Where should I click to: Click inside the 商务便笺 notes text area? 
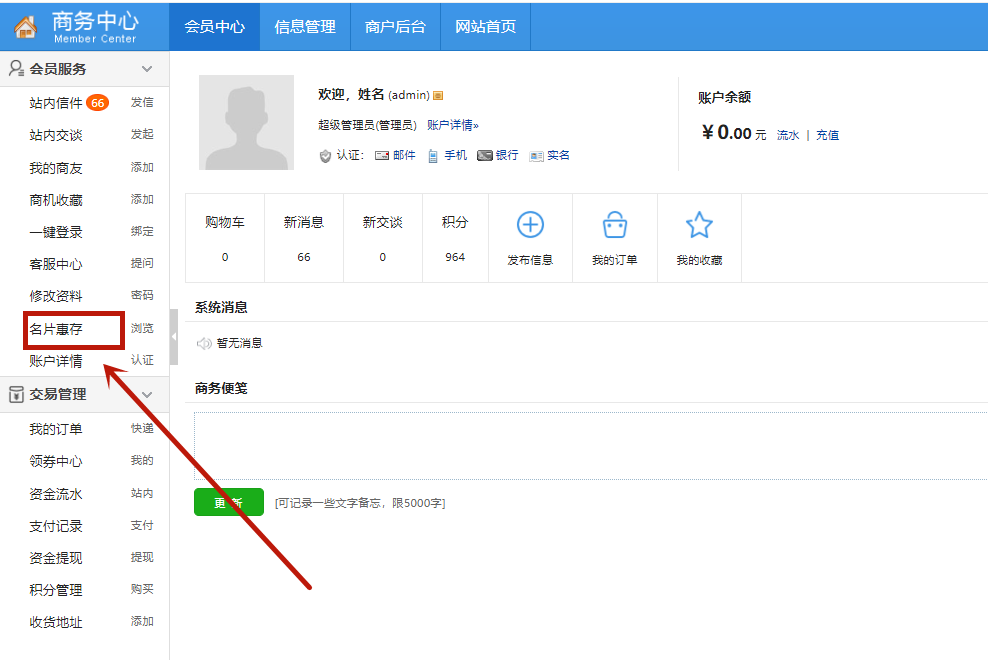(590, 446)
